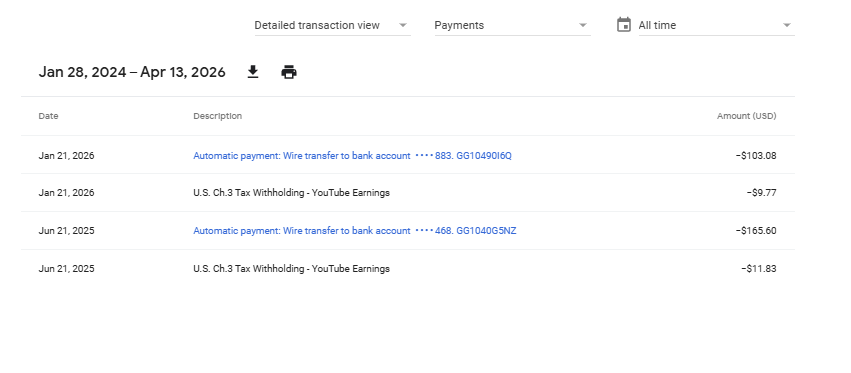This screenshot has width=851, height=373.
Task: Expand the Payments filter dropdown
Action: (512, 26)
